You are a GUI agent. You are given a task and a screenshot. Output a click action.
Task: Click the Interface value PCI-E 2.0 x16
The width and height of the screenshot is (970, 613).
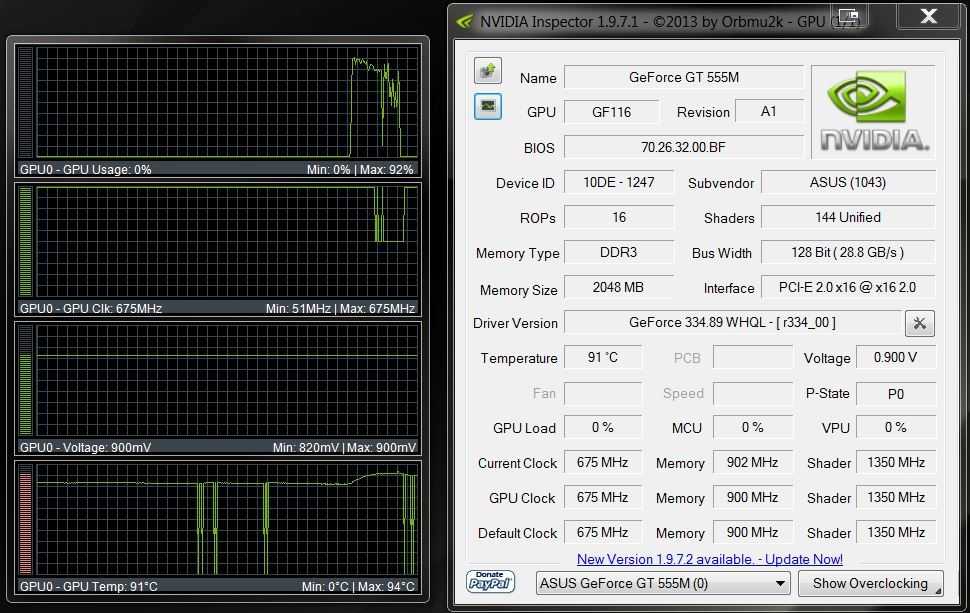(848, 287)
